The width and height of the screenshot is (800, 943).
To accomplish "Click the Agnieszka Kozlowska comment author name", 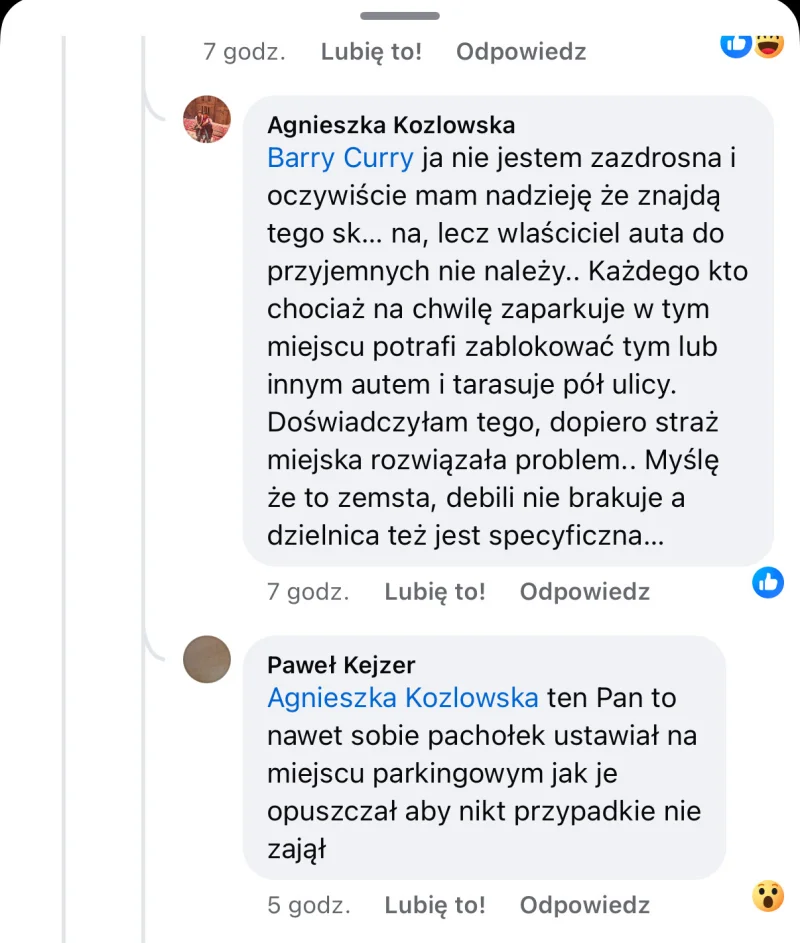I will point(391,125).
